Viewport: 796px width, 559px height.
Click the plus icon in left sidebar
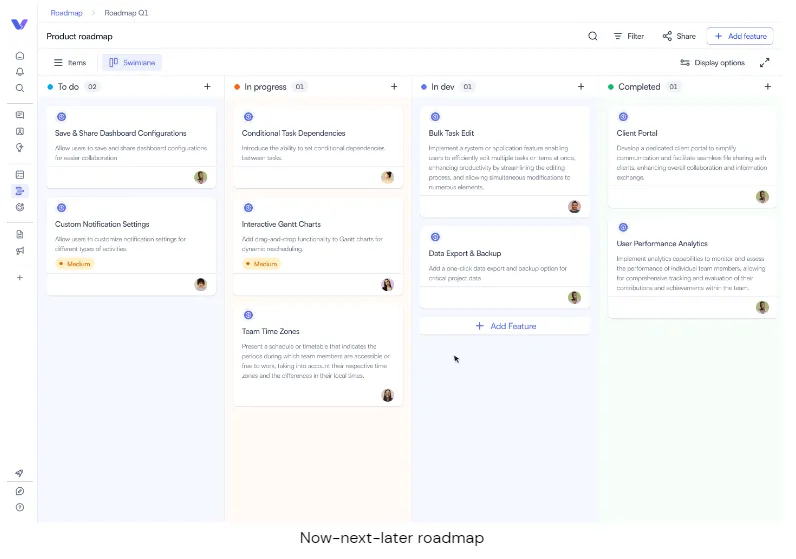pyautogui.click(x=20, y=278)
